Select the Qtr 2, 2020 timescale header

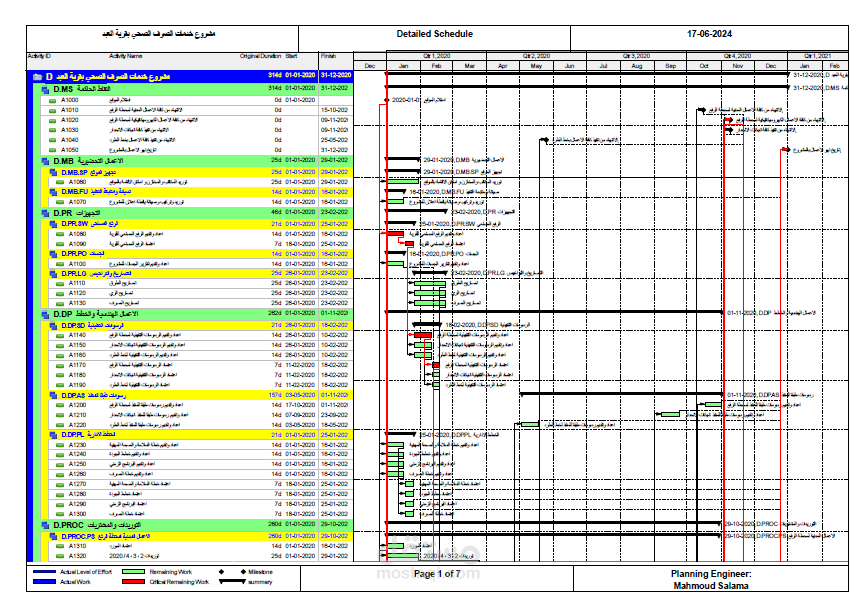(536, 56)
